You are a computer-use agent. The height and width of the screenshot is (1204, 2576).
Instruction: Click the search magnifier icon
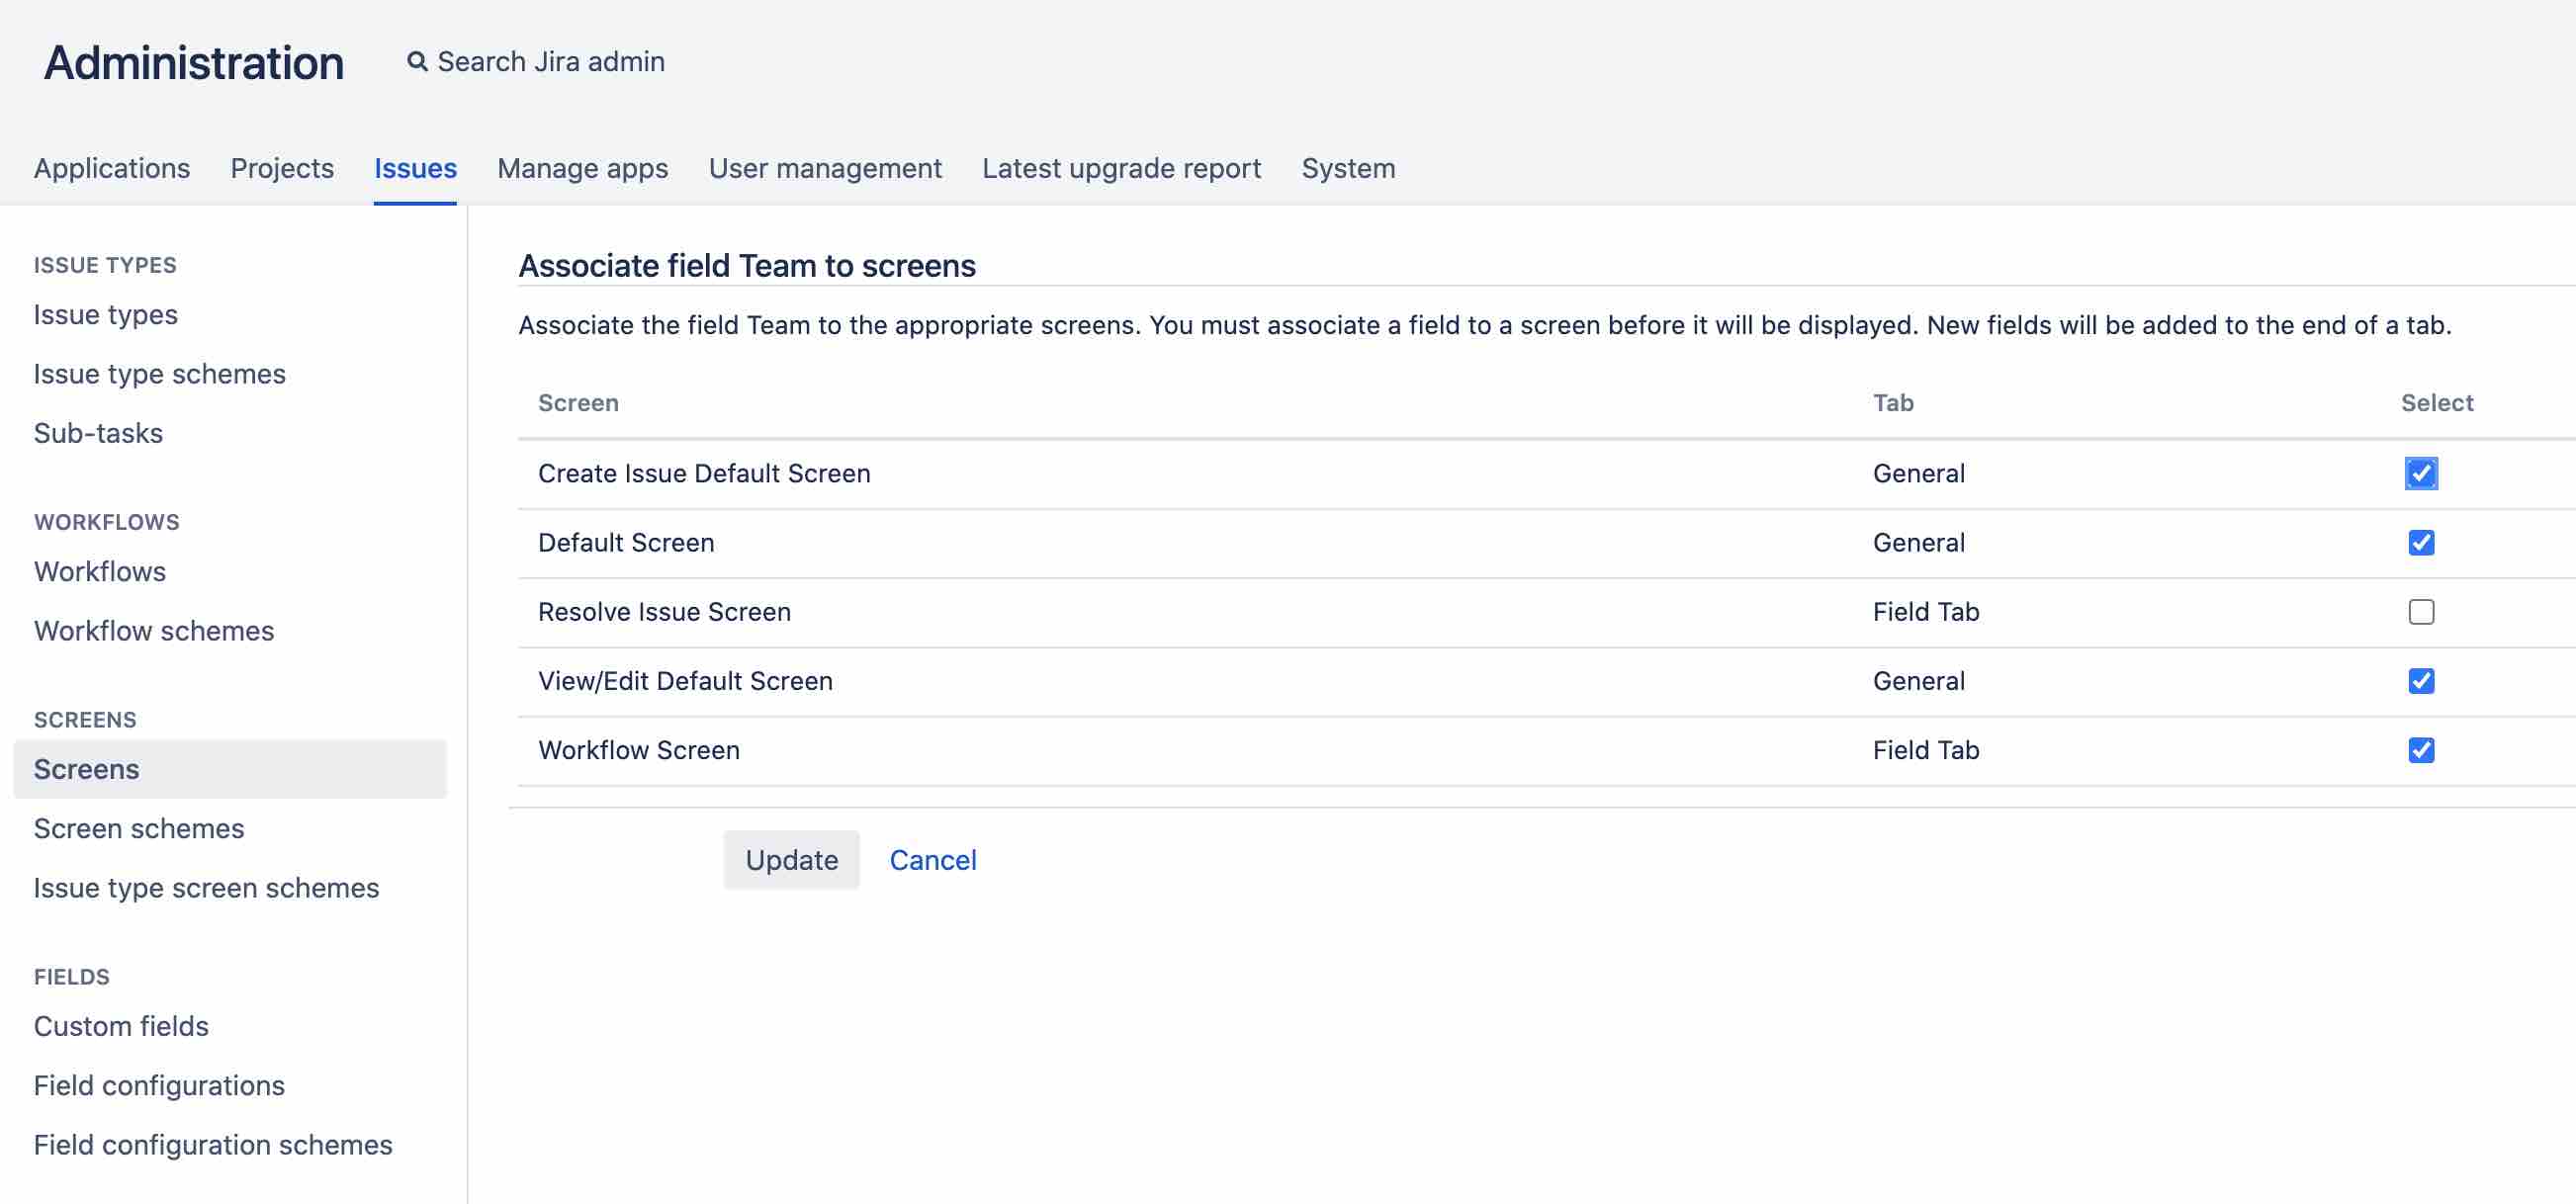pyautogui.click(x=417, y=62)
